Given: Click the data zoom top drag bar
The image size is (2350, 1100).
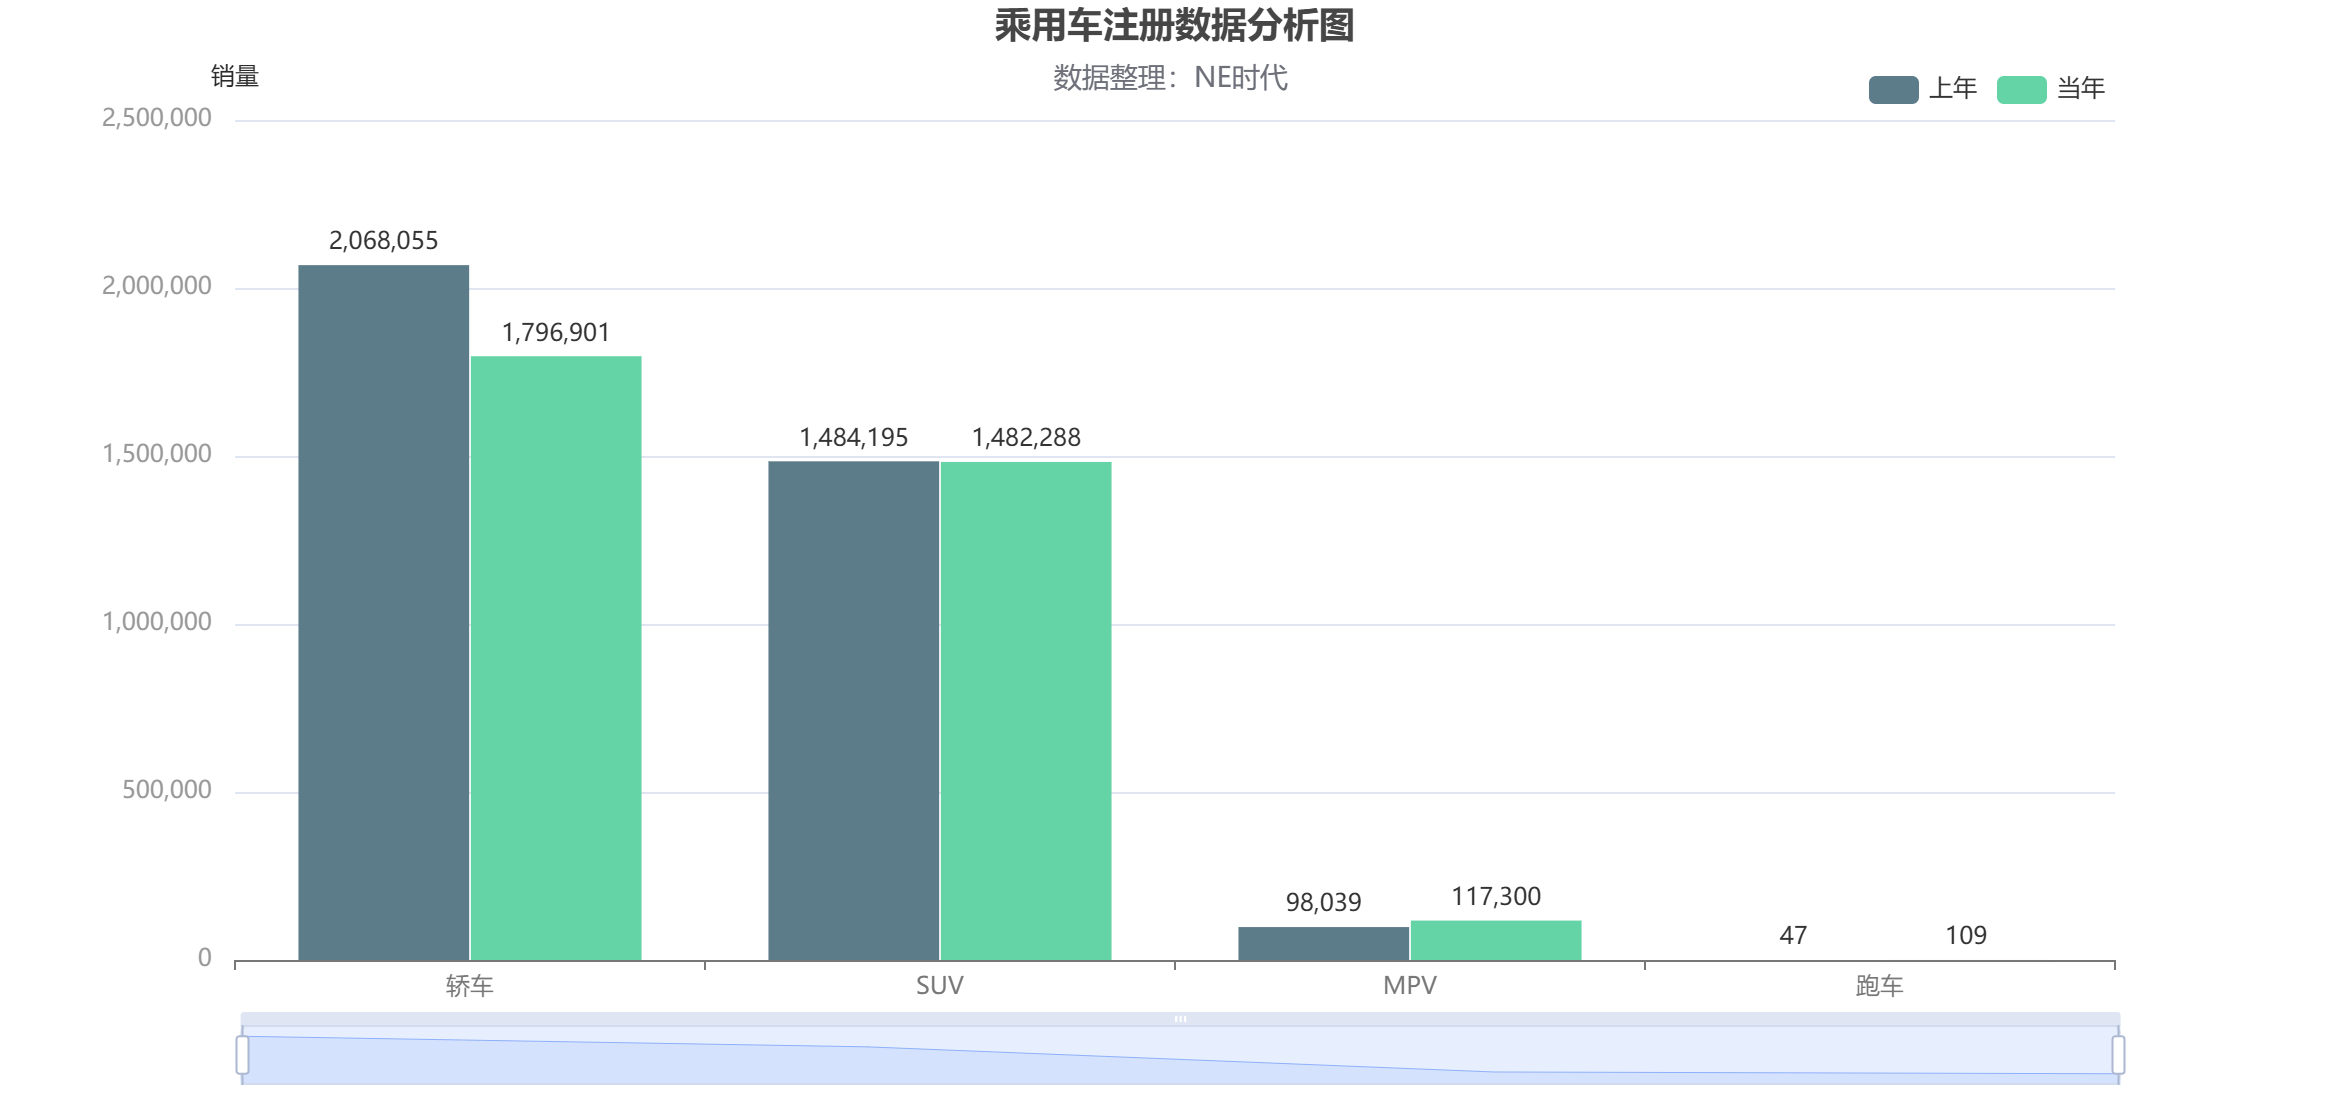Looking at the screenshot, I should (1180, 1019).
